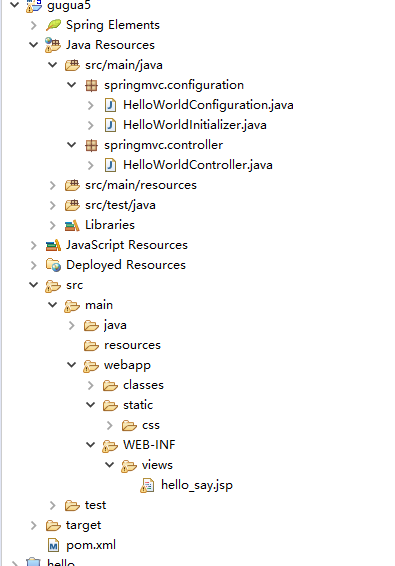Click the springmvc.configuration package icon
This screenshot has height=566, width=395.
tap(91, 85)
